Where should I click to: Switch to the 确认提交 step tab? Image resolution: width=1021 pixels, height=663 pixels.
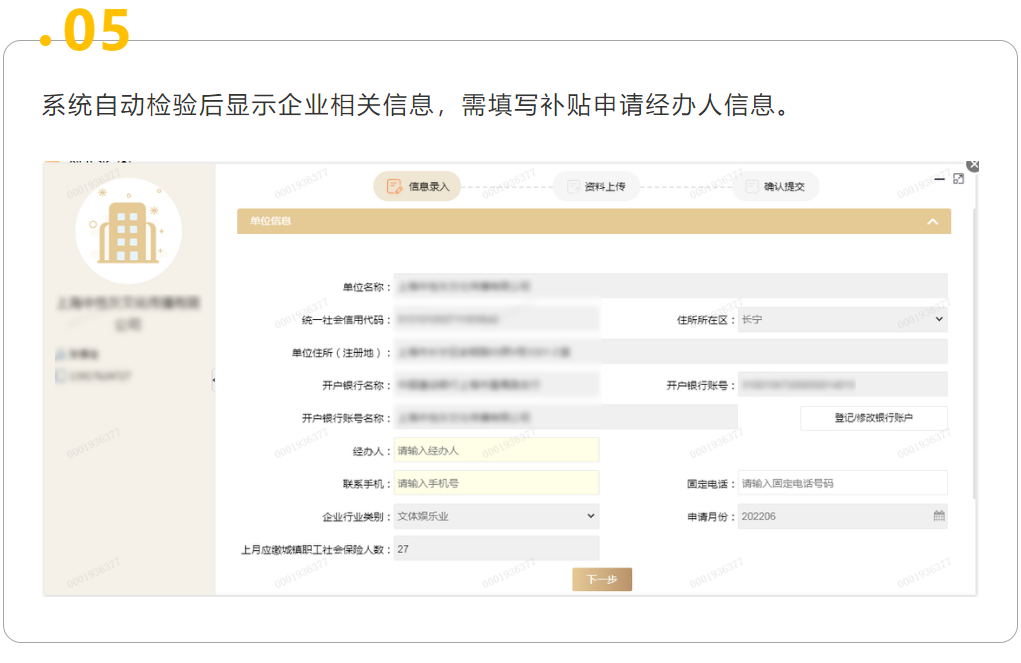783,186
